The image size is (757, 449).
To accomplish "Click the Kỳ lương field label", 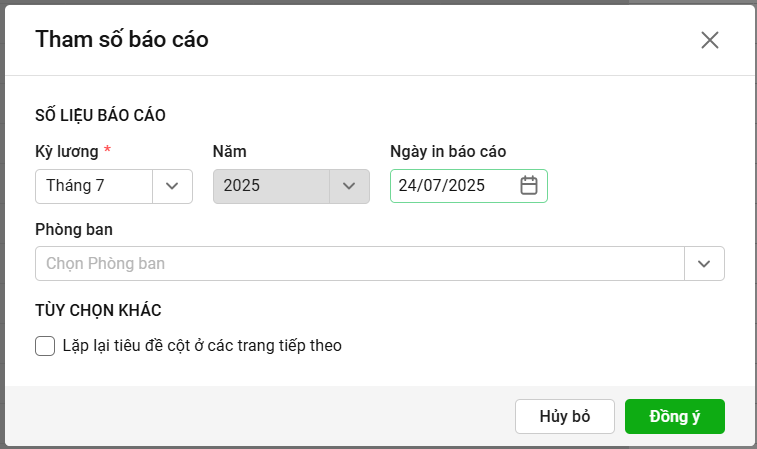I will (66, 152).
